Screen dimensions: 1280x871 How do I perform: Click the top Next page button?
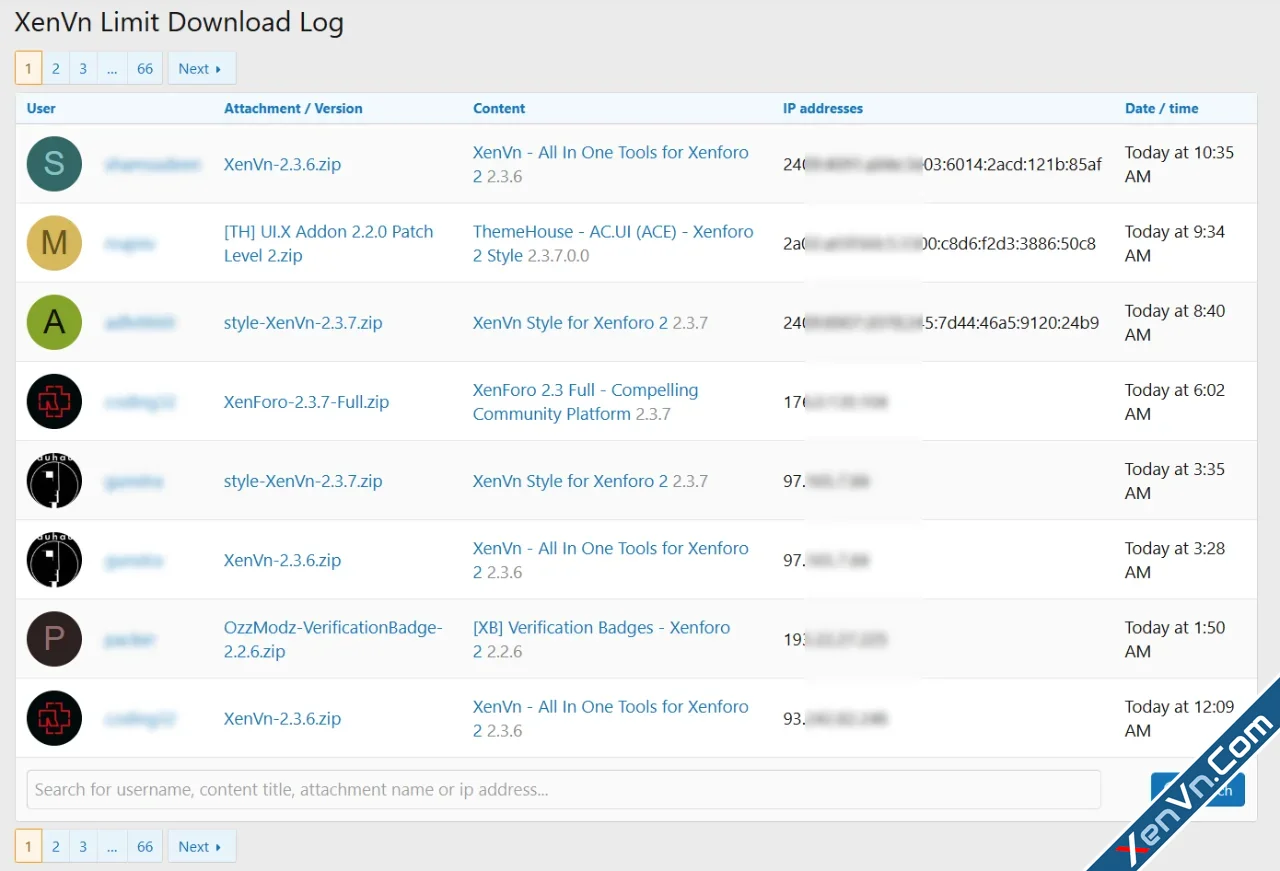[x=201, y=68]
